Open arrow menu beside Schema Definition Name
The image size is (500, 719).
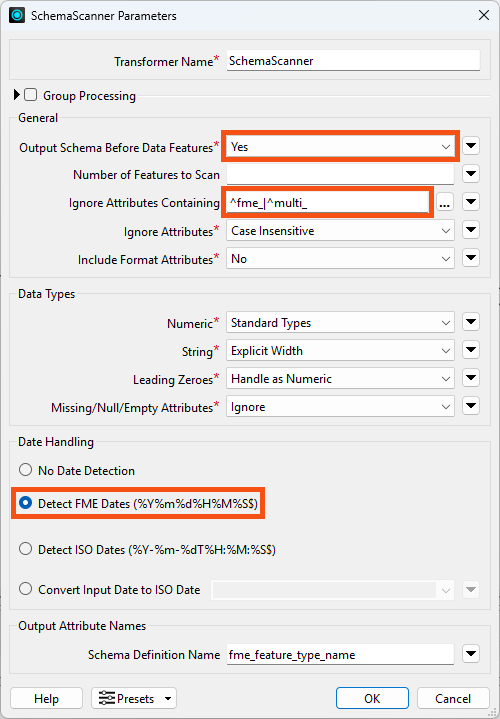pos(471,654)
